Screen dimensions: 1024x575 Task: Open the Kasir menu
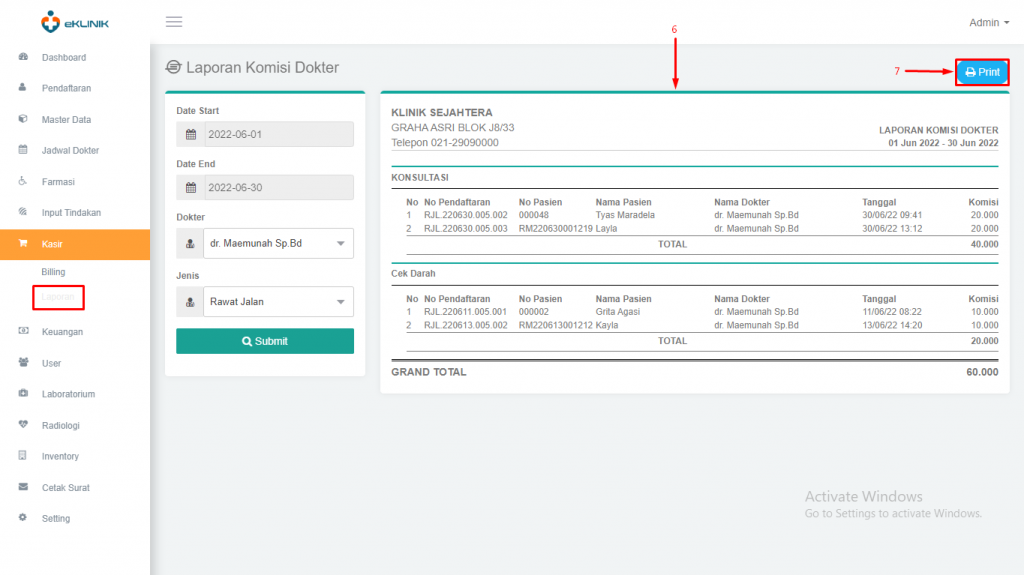[x=53, y=244]
